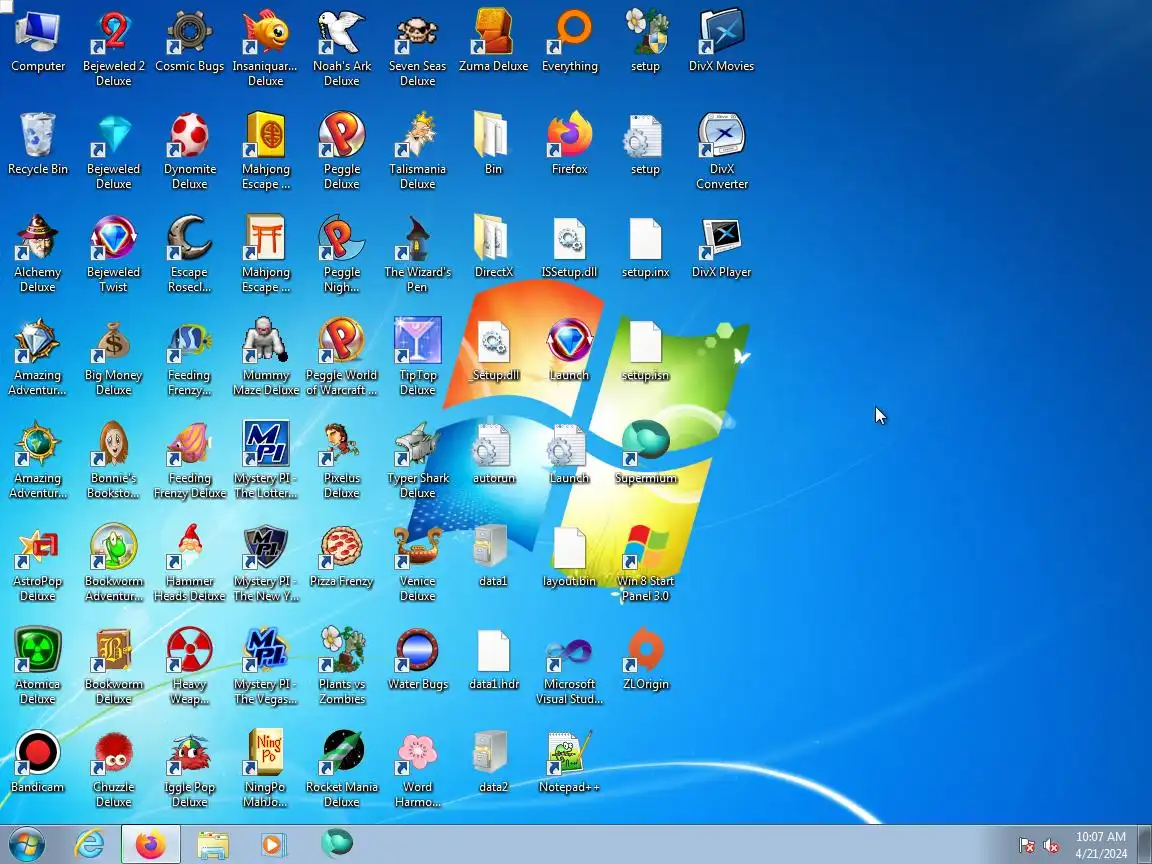Select Peggle Nights shortcut
This screenshot has width=1152, height=864.
tap(342, 239)
